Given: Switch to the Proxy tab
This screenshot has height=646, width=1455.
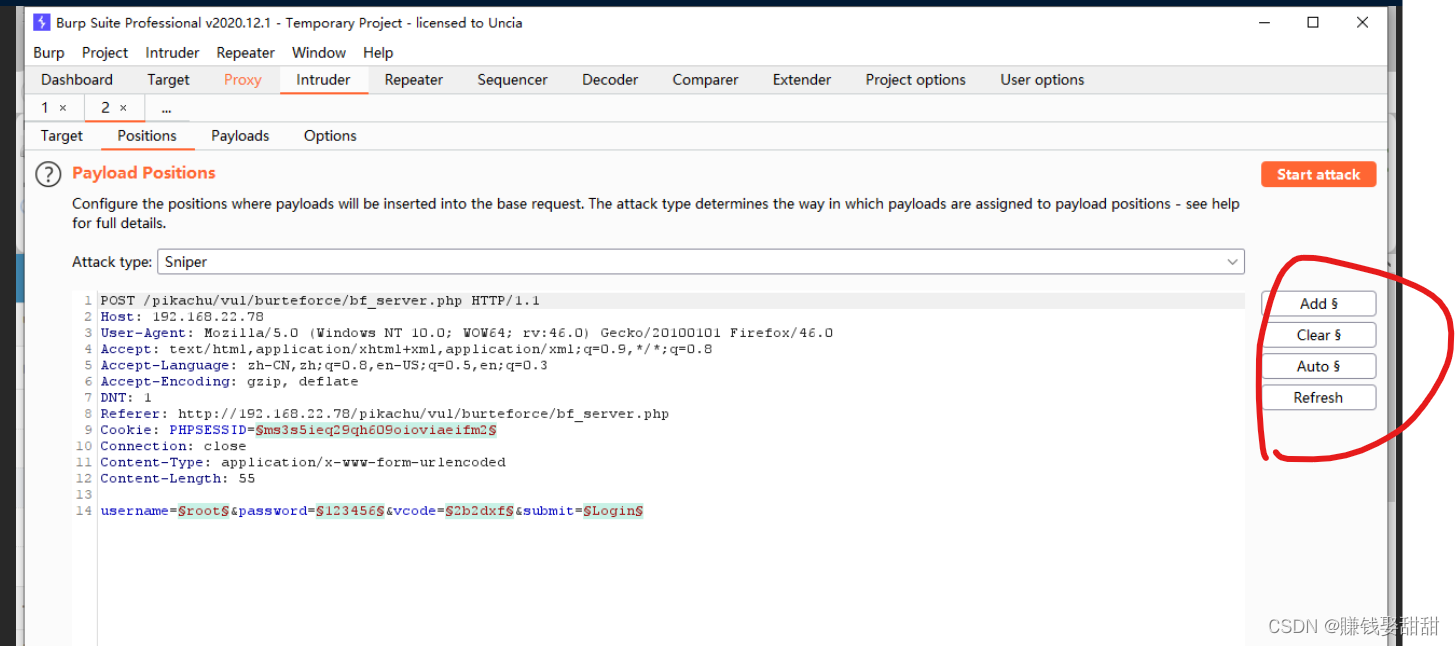Looking at the screenshot, I should [x=242, y=80].
